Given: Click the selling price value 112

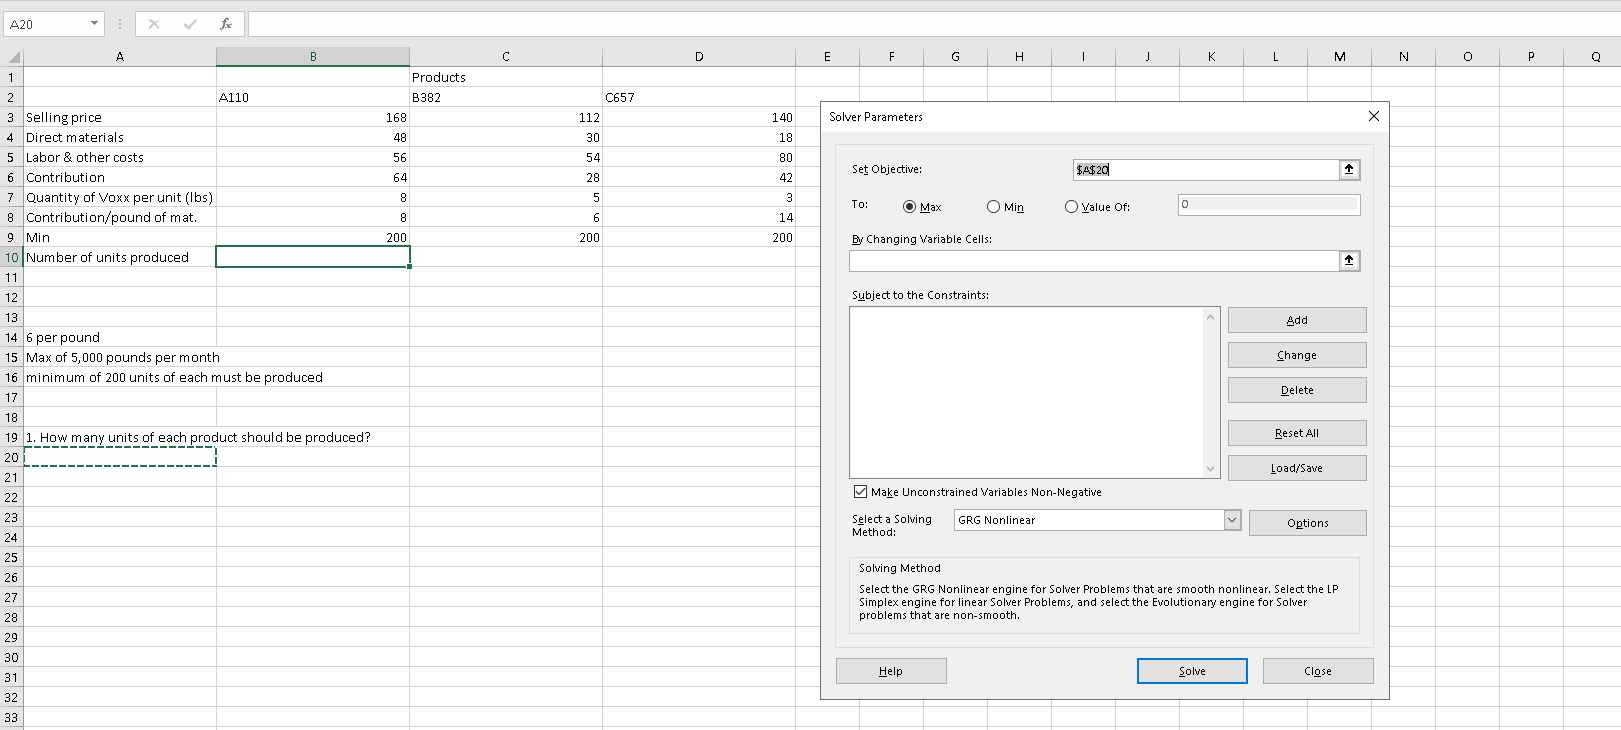Looking at the screenshot, I should coord(506,117).
